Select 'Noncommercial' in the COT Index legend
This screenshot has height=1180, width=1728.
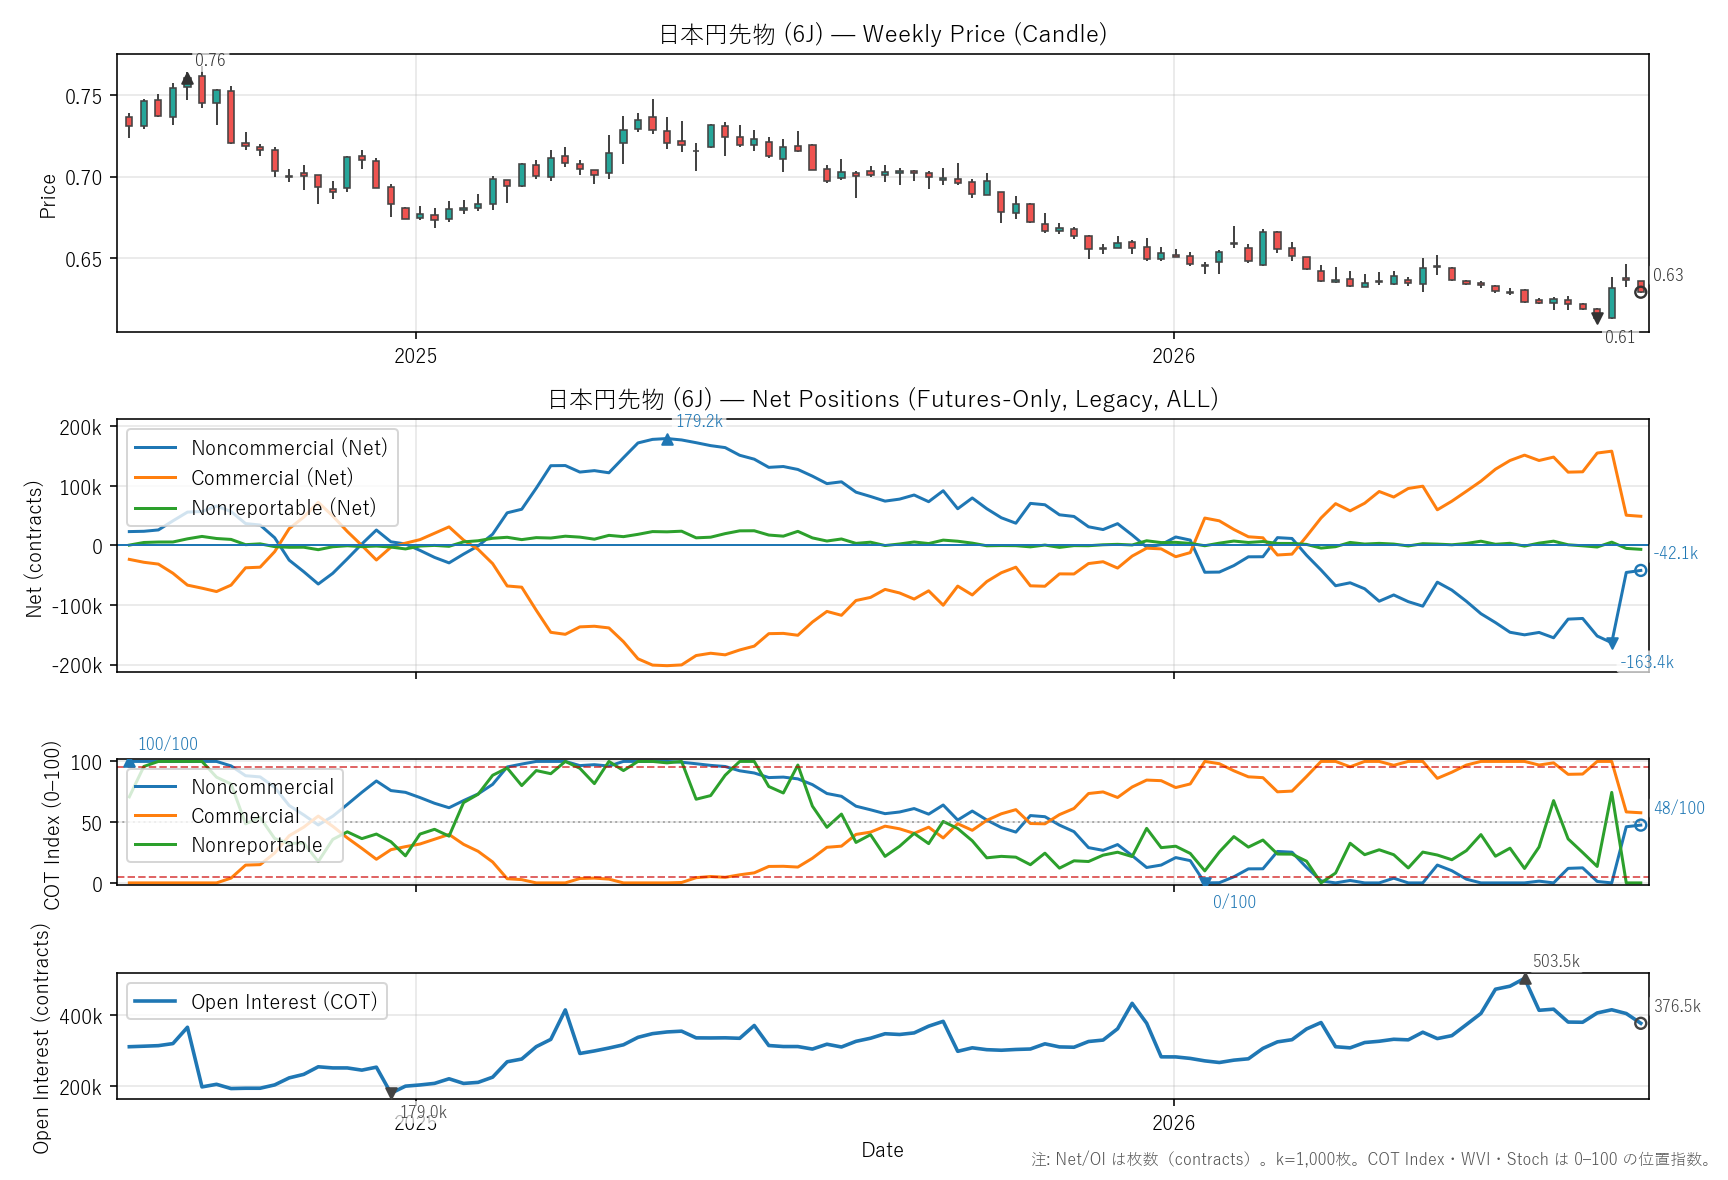coord(263,787)
